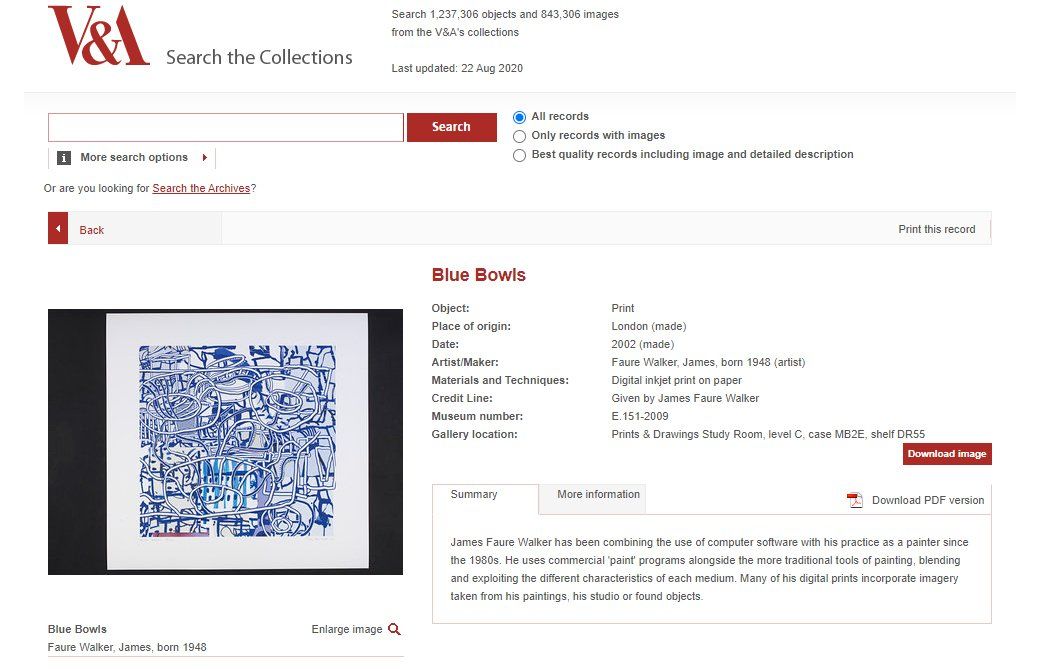1046x669 pixels.
Task: Open the Search the Archives link
Action: click(x=201, y=188)
